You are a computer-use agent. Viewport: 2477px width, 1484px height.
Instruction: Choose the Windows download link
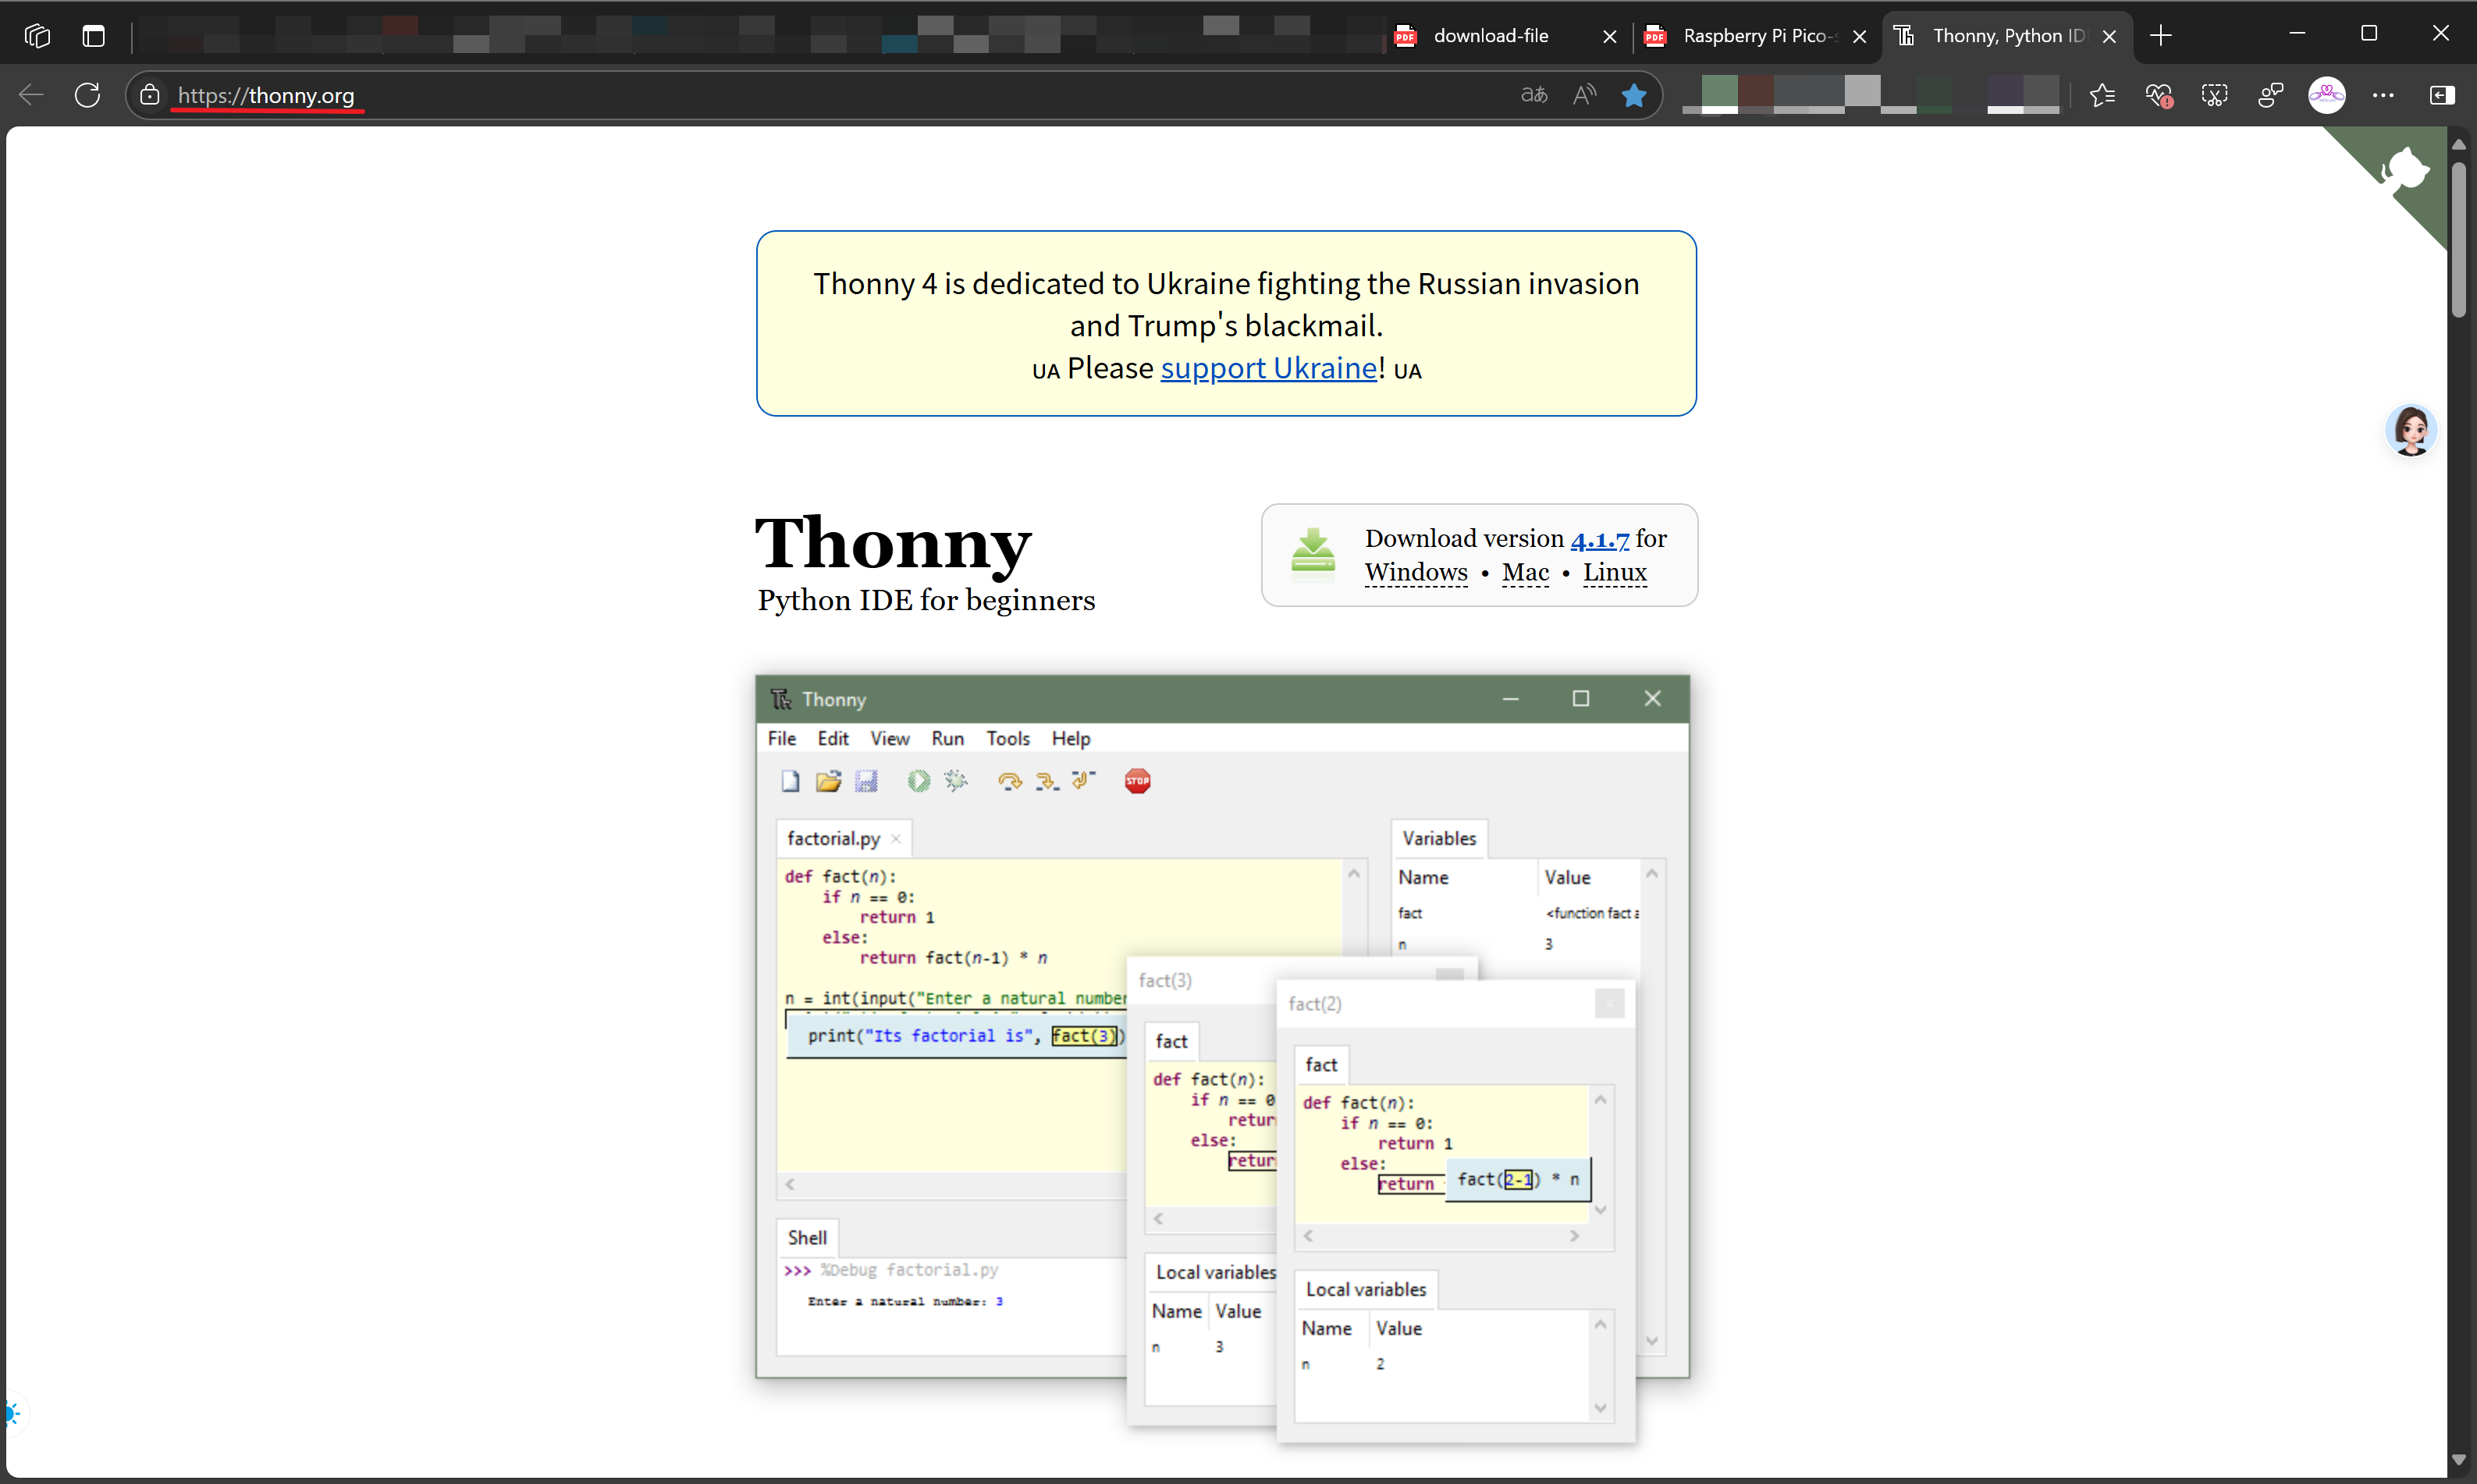pyautogui.click(x=1416, y=572)
